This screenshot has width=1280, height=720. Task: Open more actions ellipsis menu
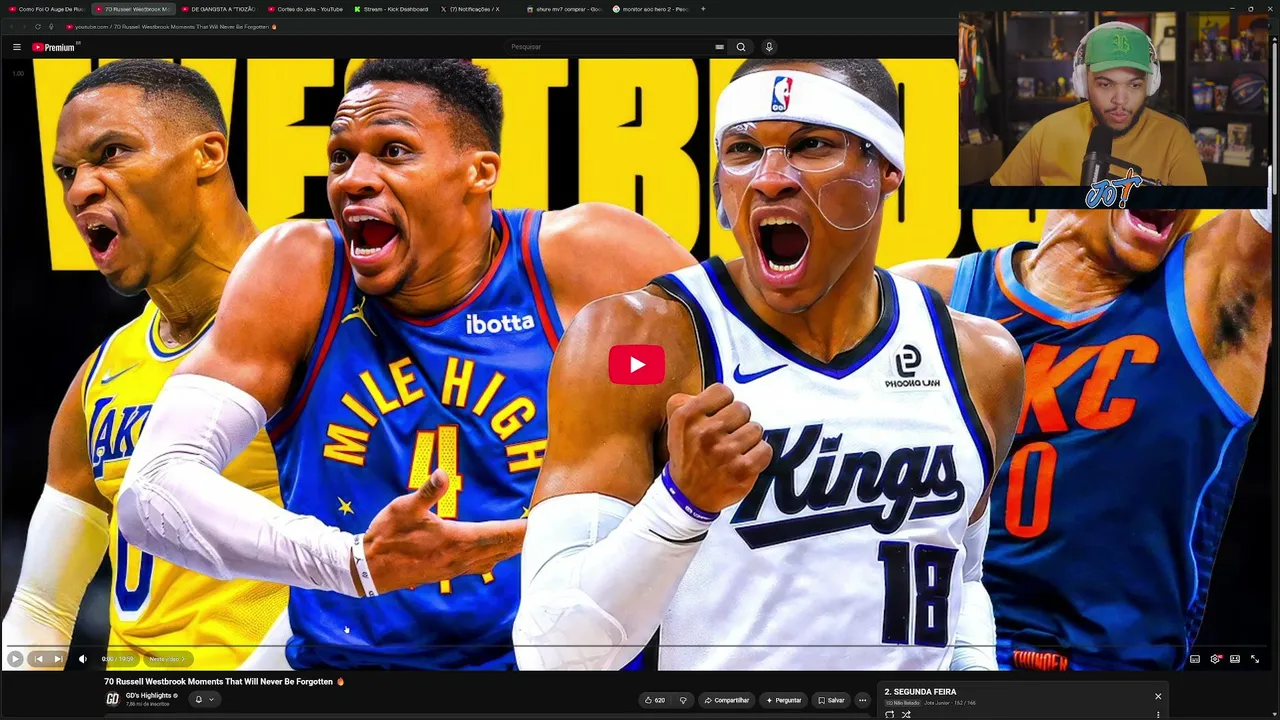click(862, 700)
